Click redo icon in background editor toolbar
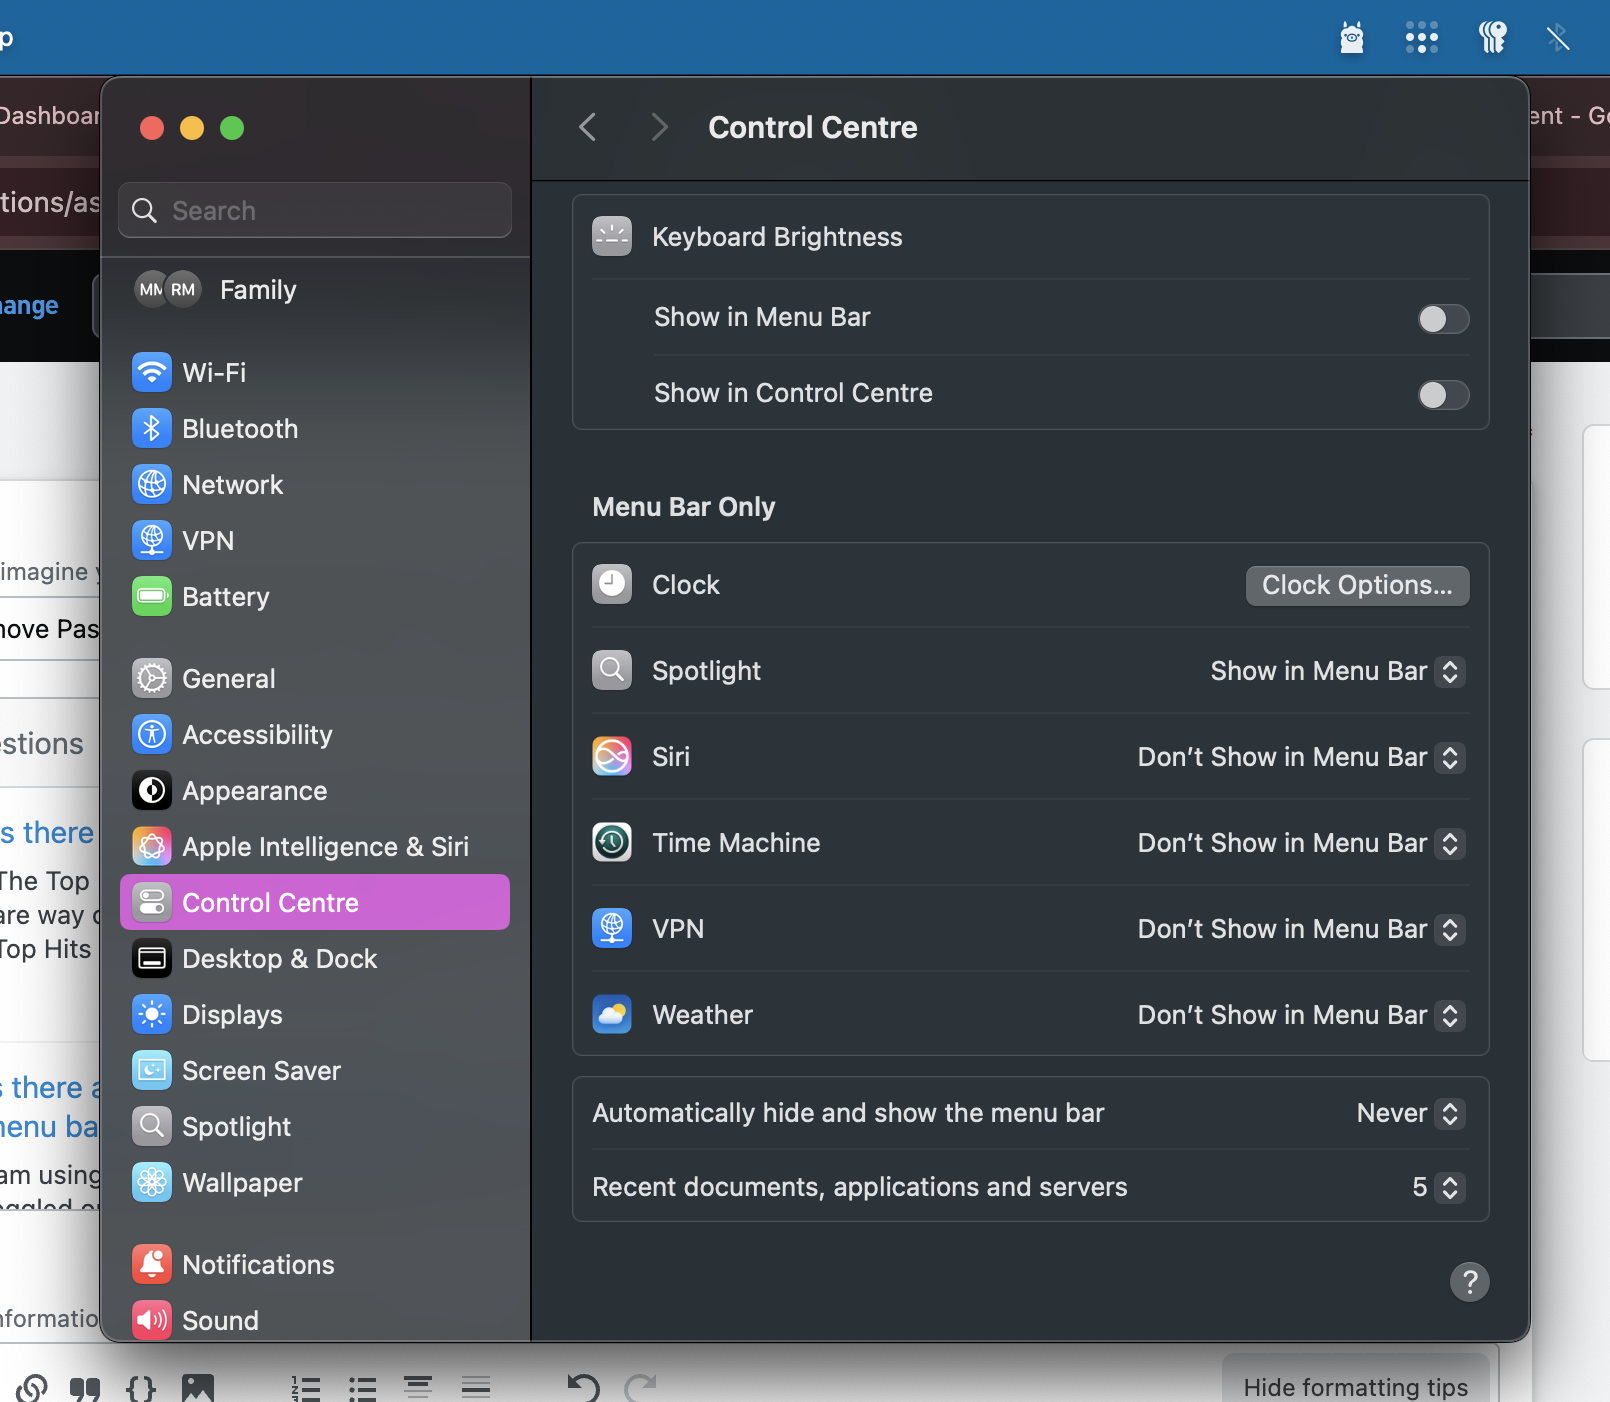Image resolution: width=1610 pixels, height=1402 pixels. (x=641, y=1387)
